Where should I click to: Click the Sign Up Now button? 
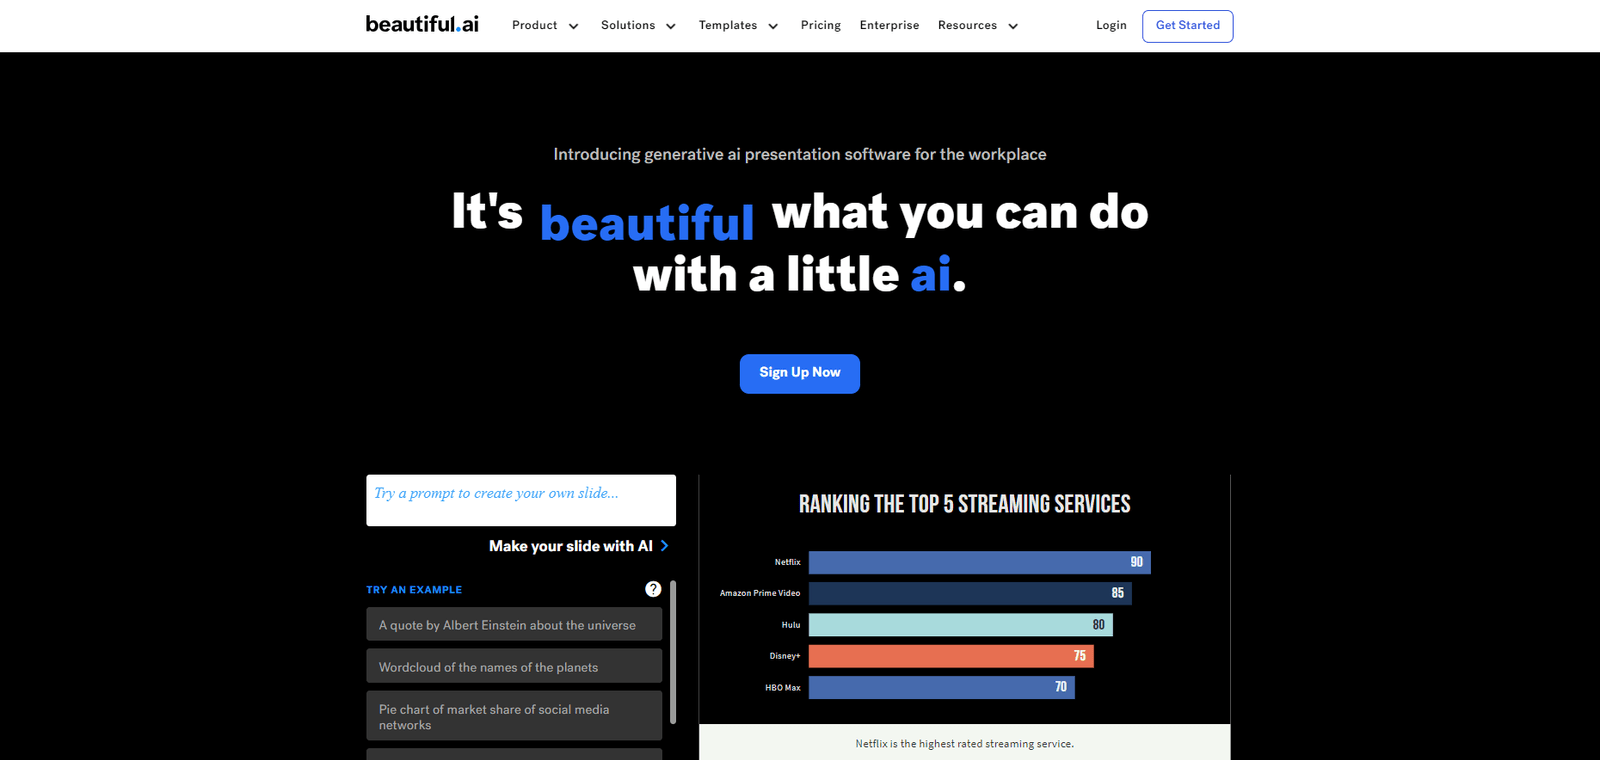coord(800,373)
